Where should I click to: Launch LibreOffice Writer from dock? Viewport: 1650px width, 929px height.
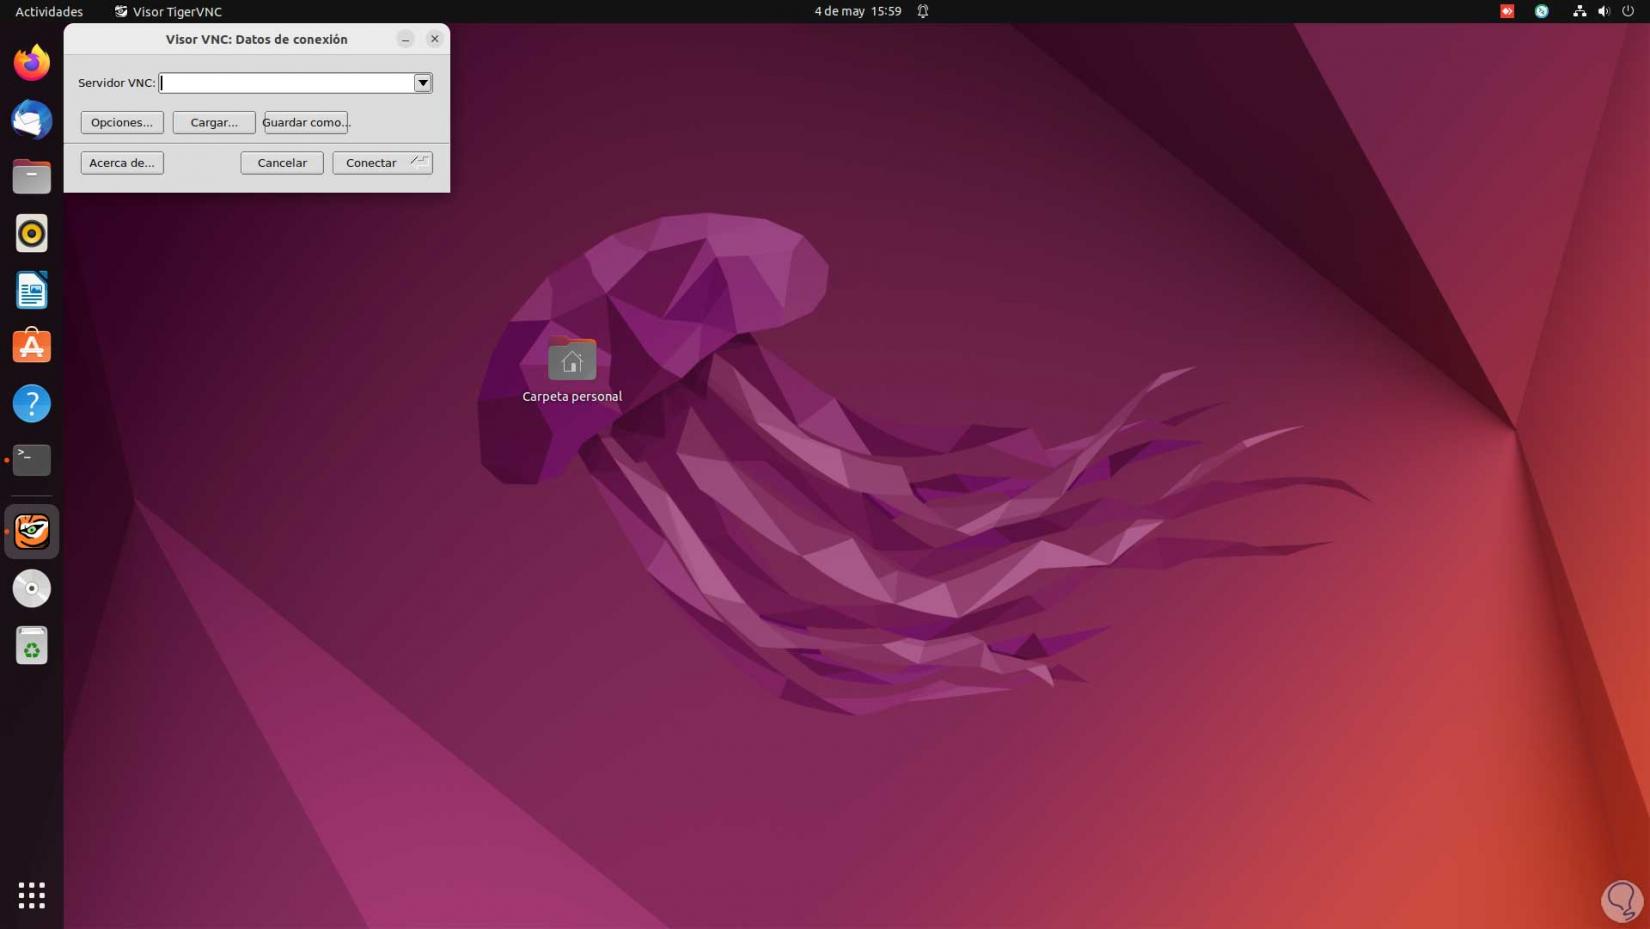pyautogui.click(x=32, y=291)
